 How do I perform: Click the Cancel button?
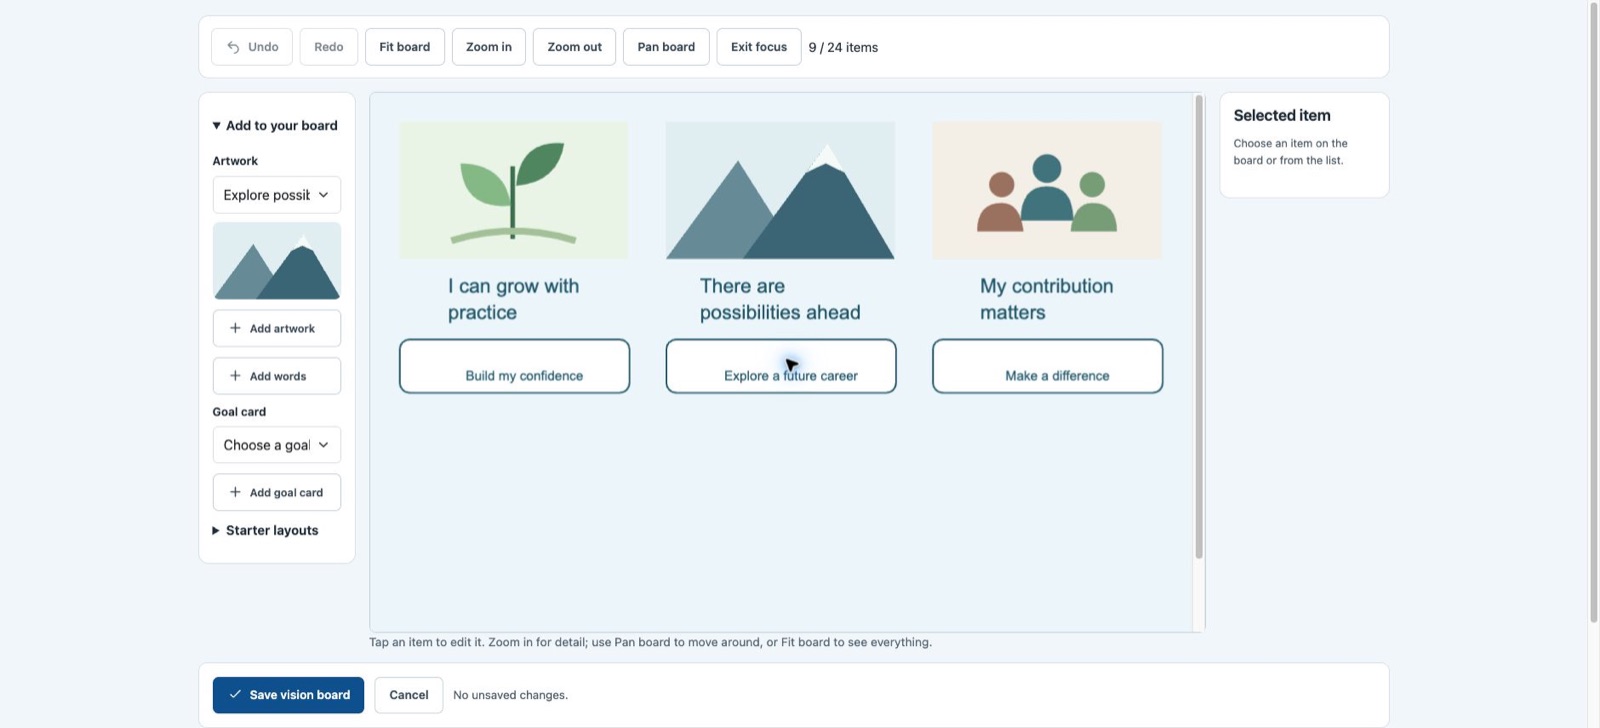[x=409, y=695]
